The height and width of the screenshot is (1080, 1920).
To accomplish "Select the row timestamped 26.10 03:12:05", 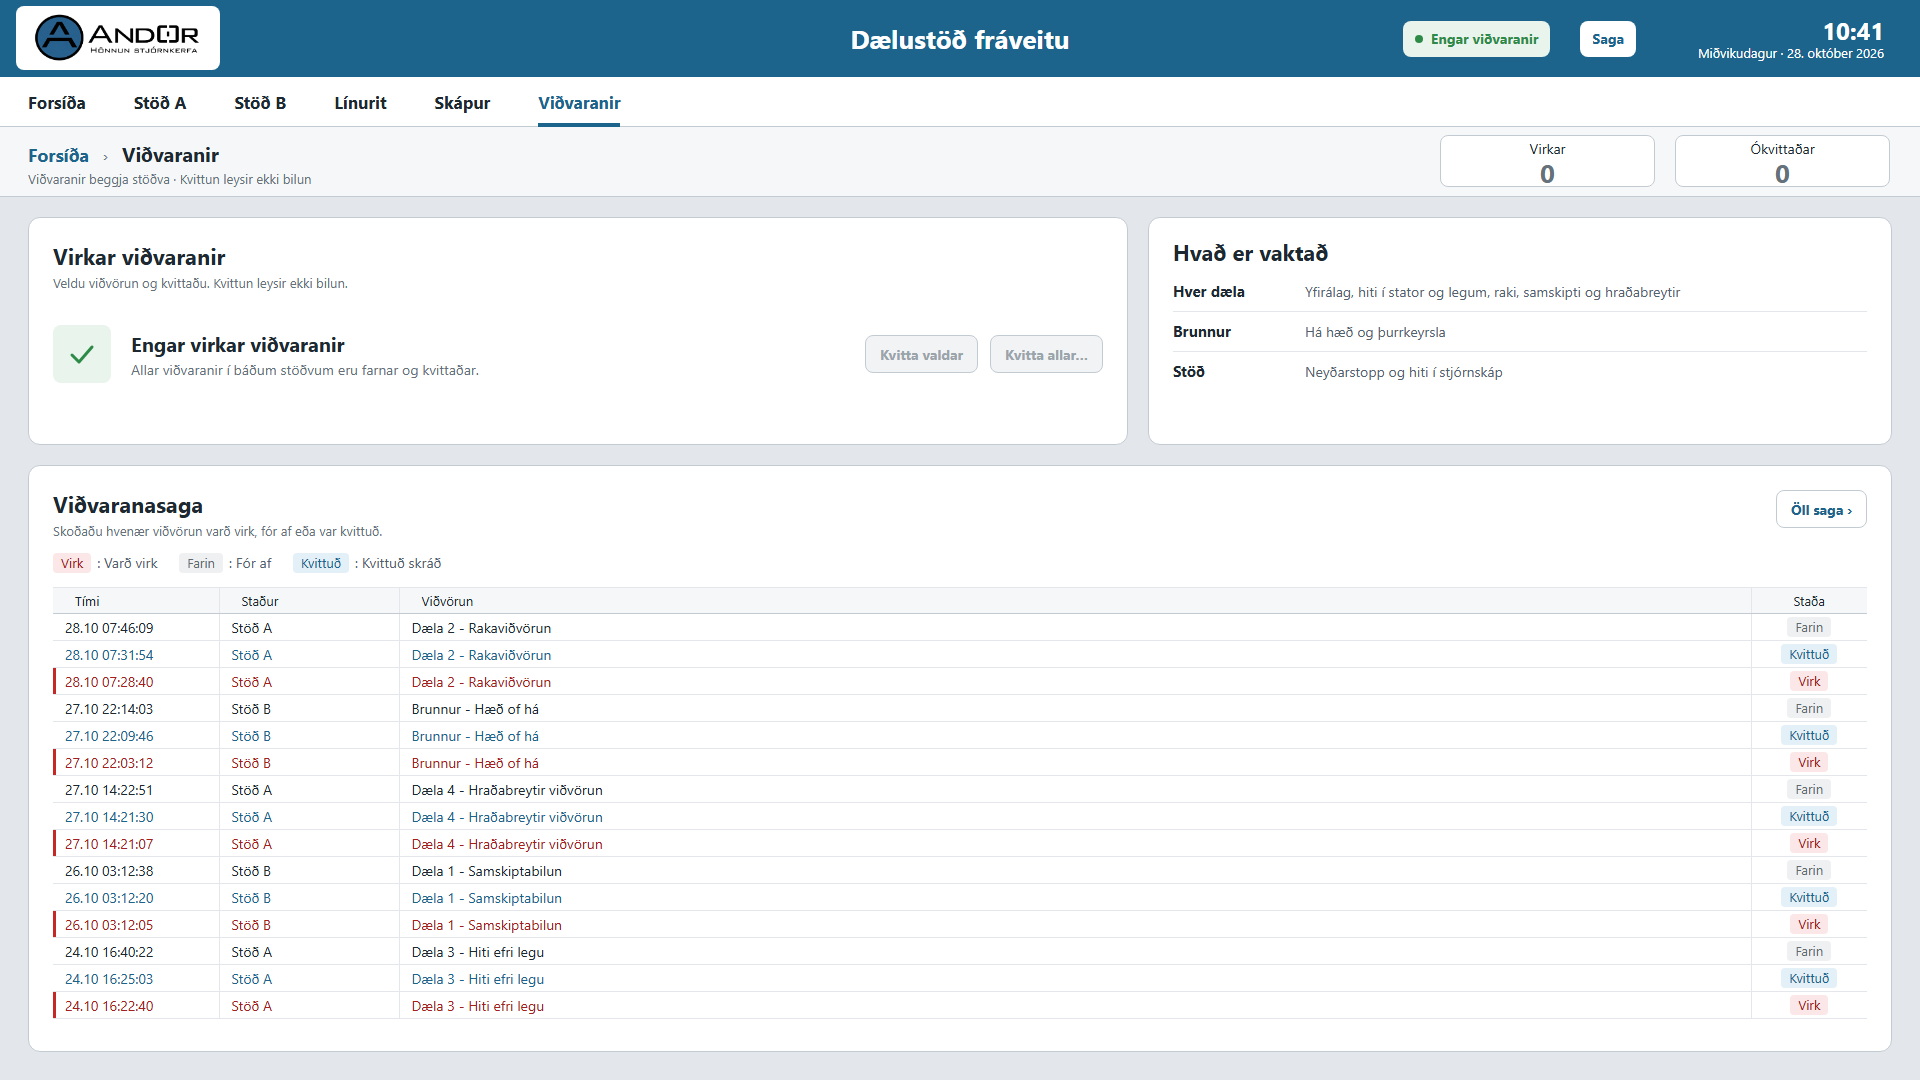I will (x=960, y=925).
